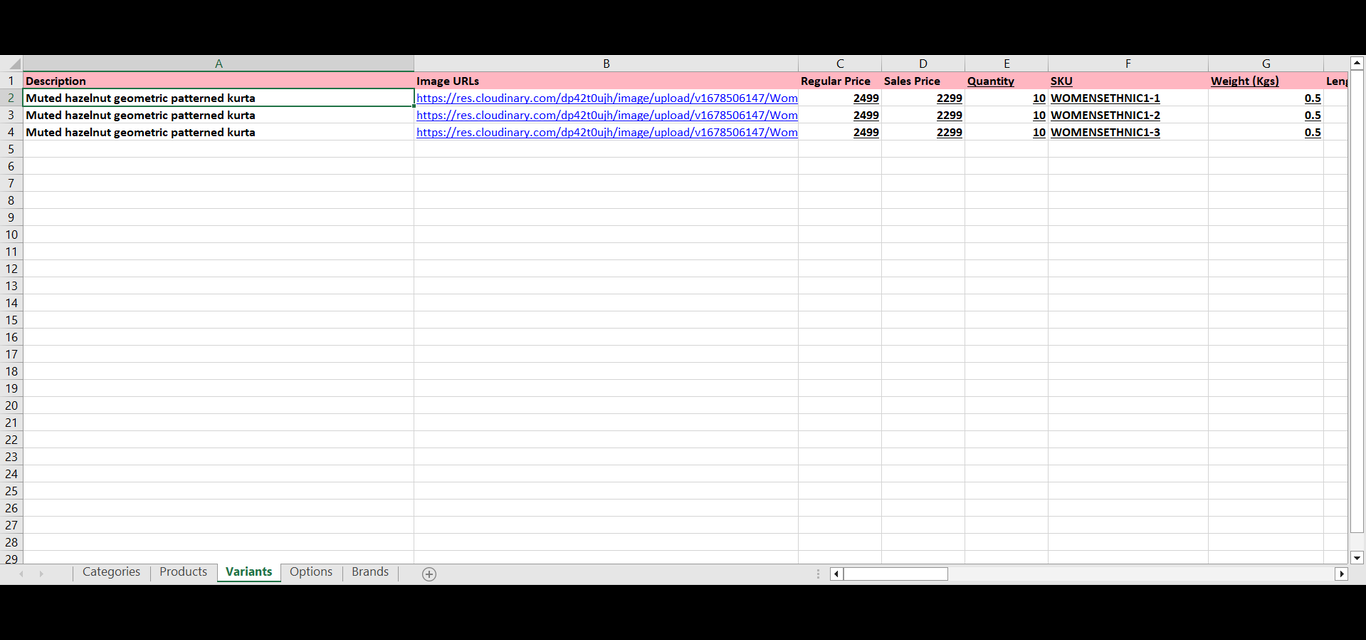The height and width of the screenshot is (640, 1366).
Task: Switch to the Options sheet tab
Action: click(x=311, y=572)
